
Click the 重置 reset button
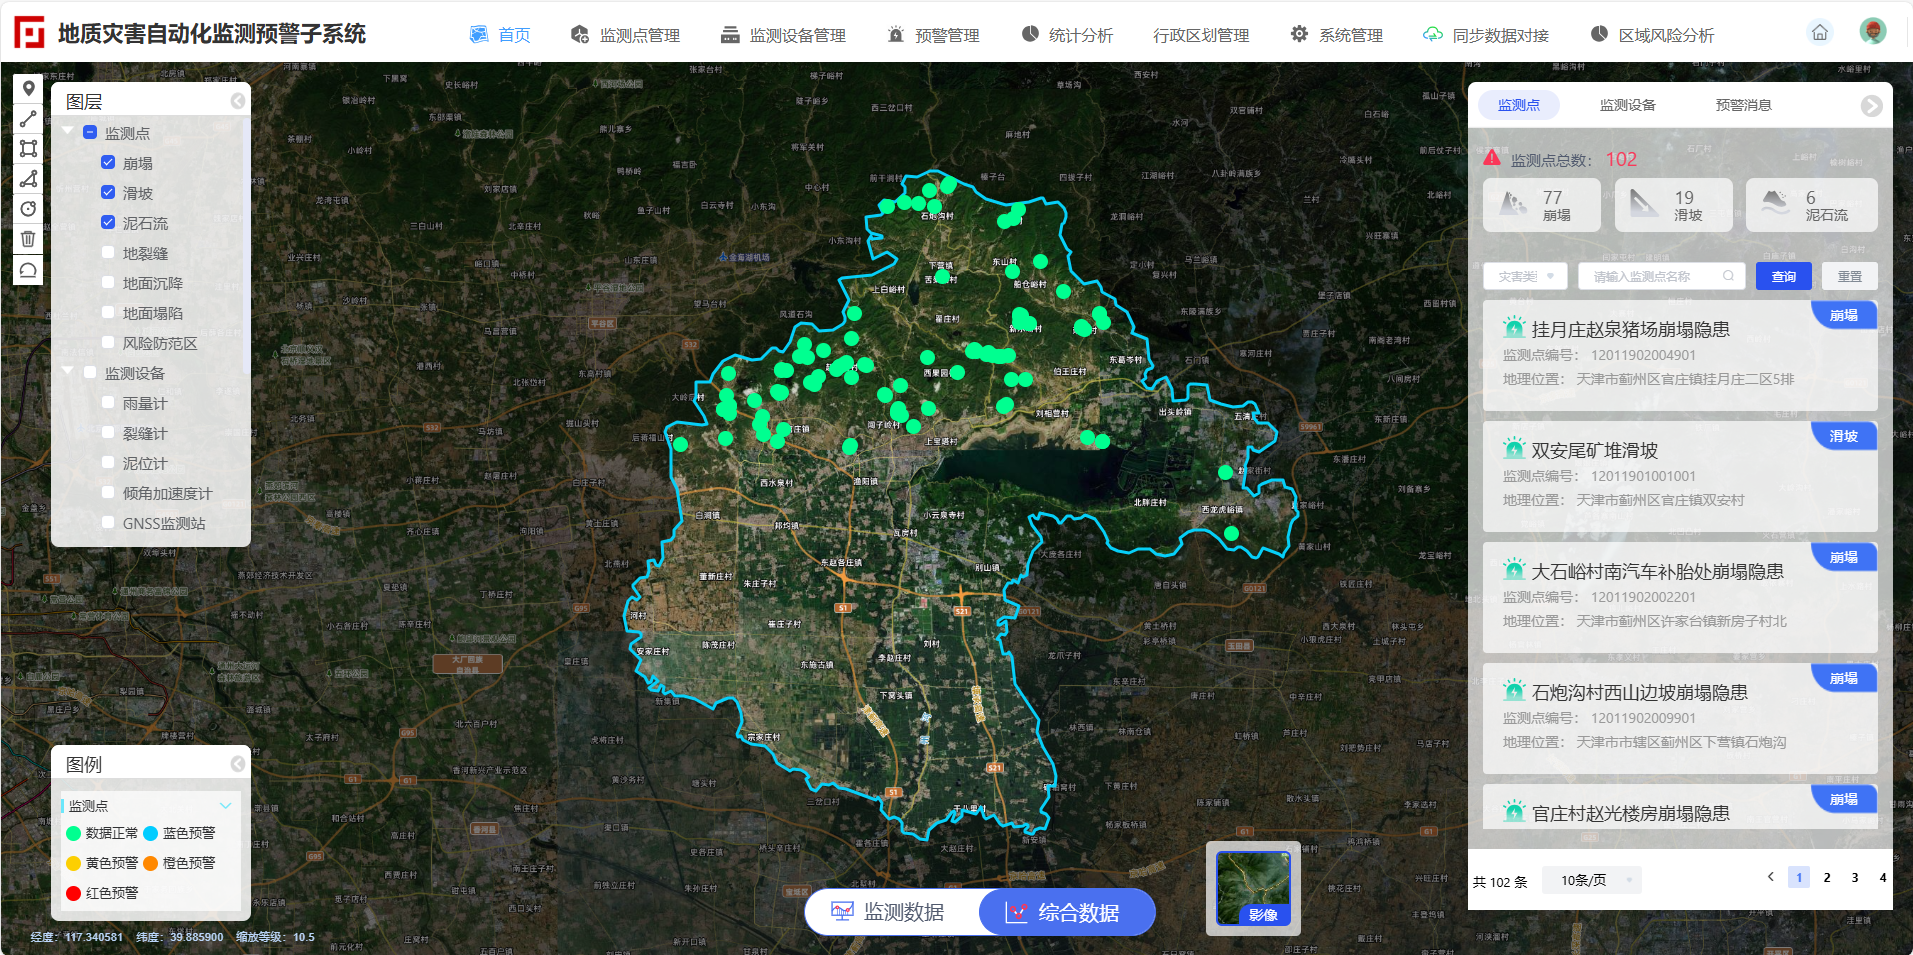pos(1849,277)
